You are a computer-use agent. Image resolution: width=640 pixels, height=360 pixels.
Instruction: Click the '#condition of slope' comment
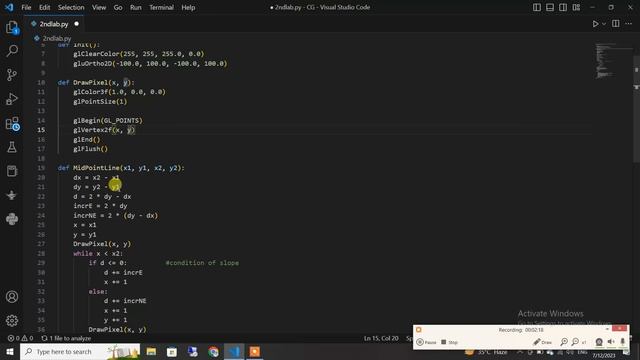click(202, 263)
